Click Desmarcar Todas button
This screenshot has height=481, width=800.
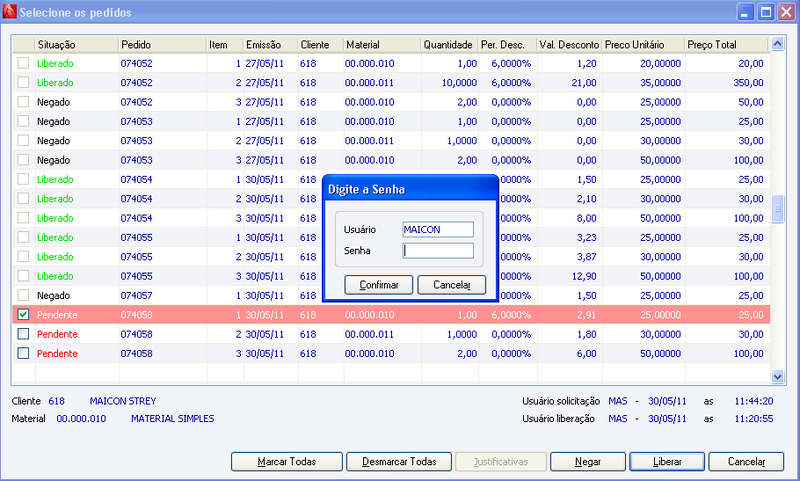coord(399,462)
